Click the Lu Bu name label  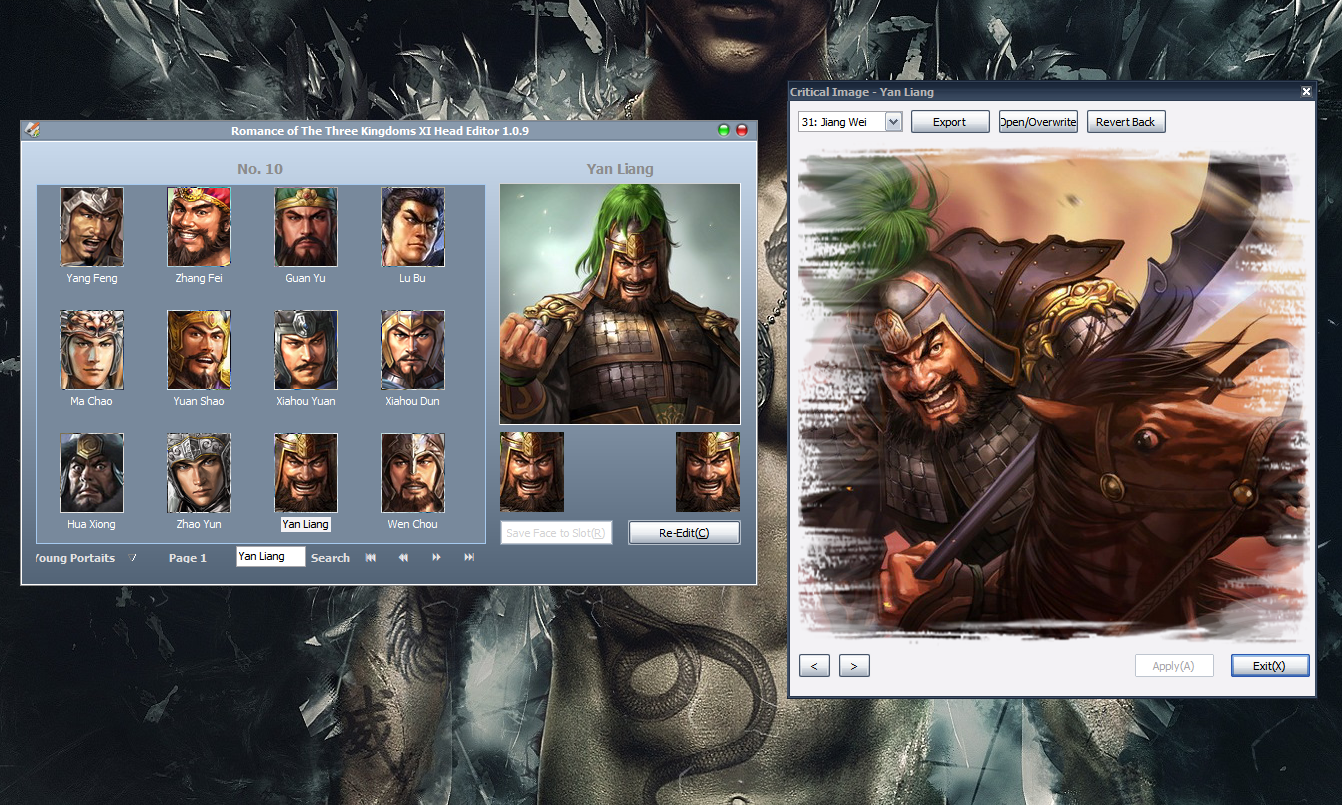click(412, 278)
